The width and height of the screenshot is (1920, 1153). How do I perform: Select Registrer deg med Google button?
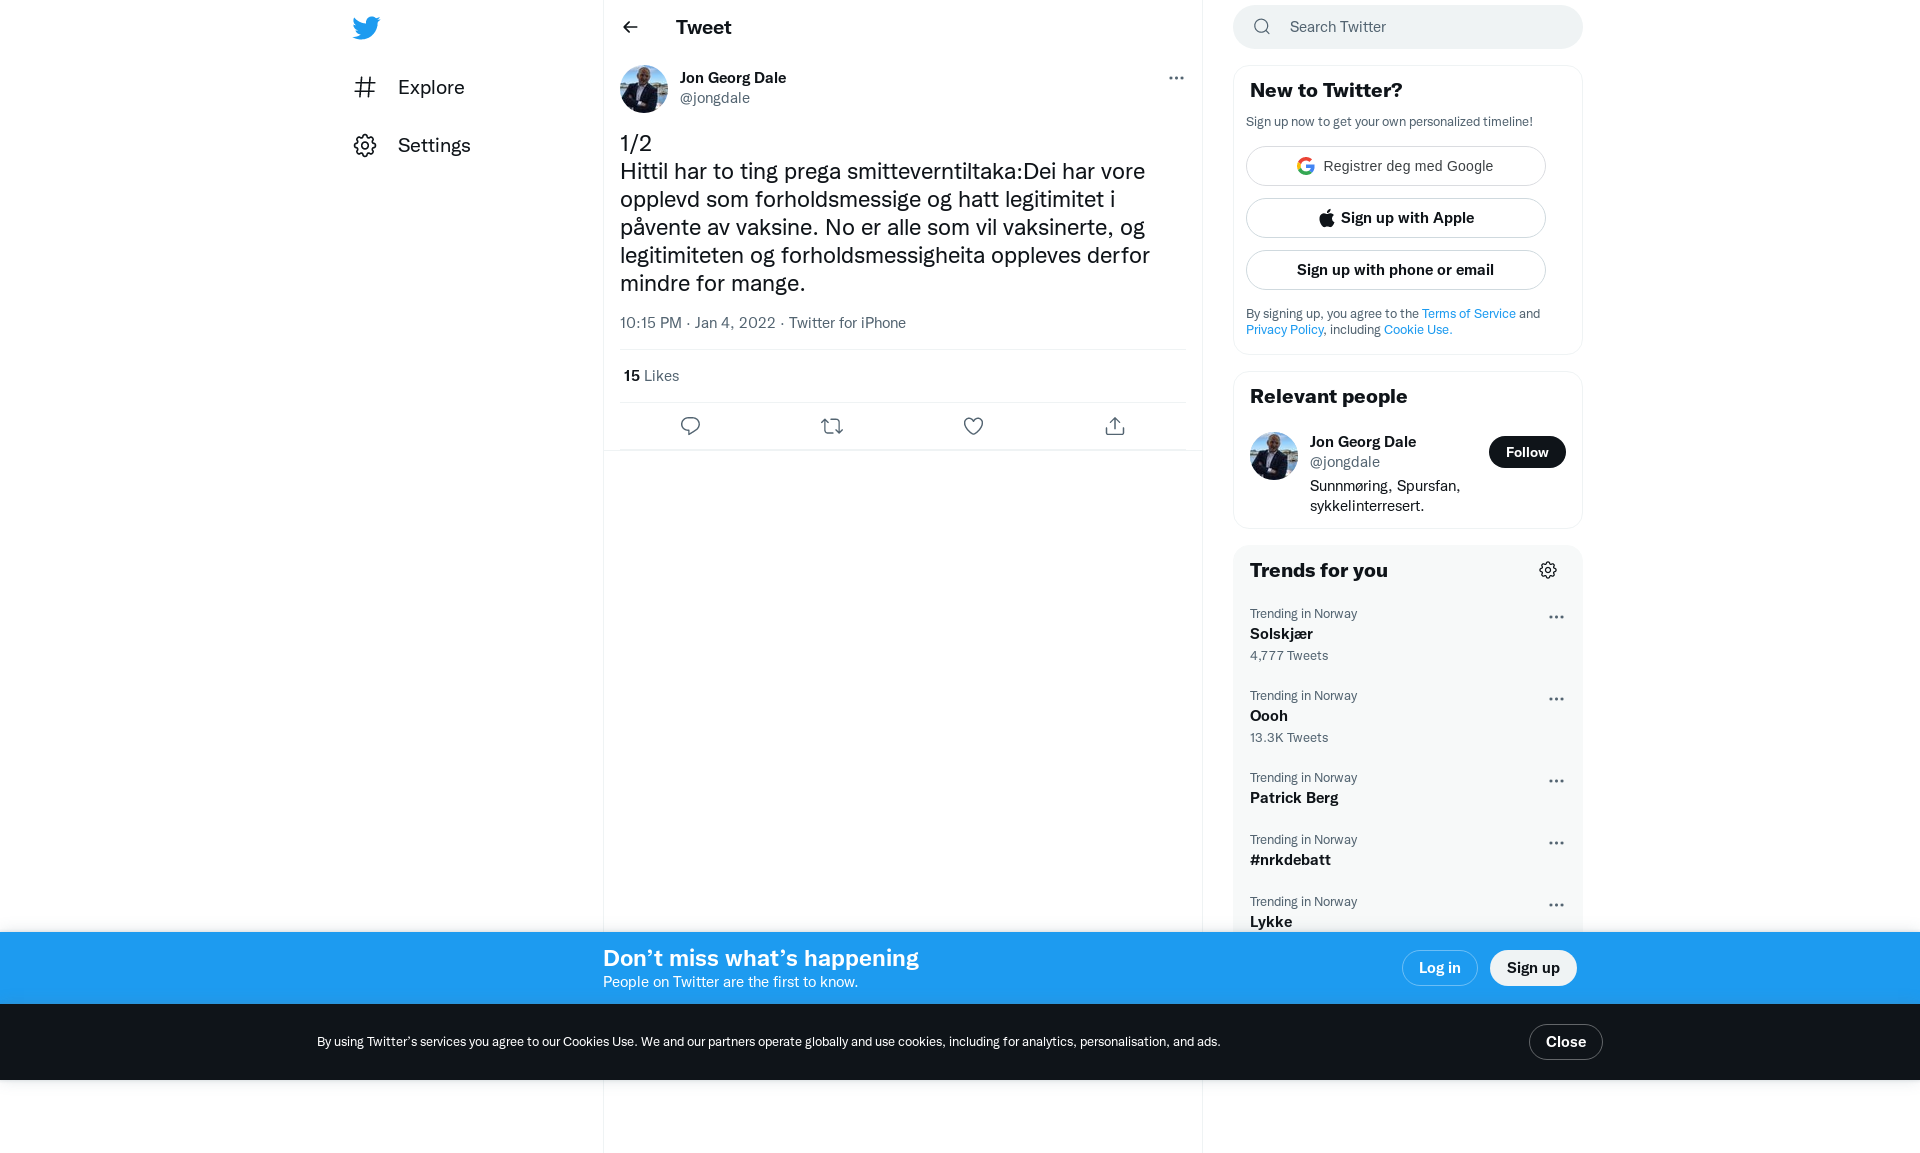[1395, 166]
